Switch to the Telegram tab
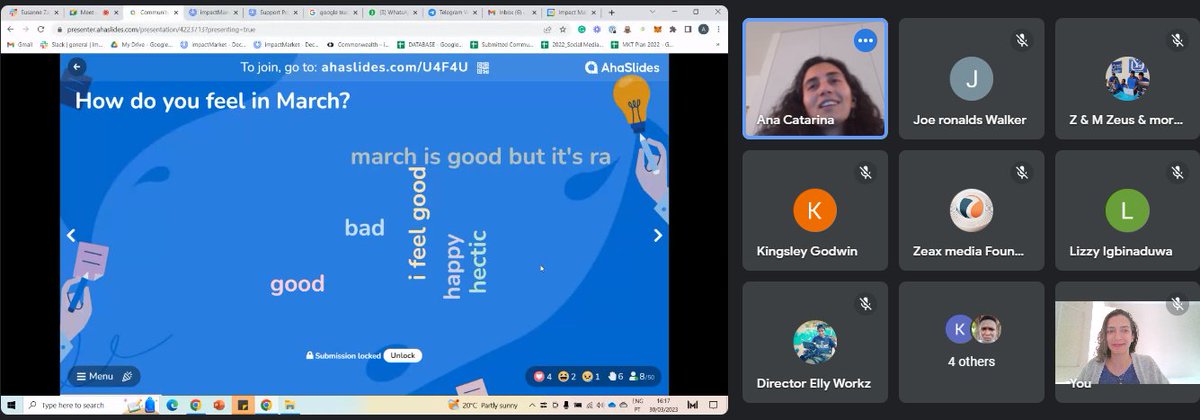Image resolution: width=1200 pixels, height=420 pixels. click(452, 13)
